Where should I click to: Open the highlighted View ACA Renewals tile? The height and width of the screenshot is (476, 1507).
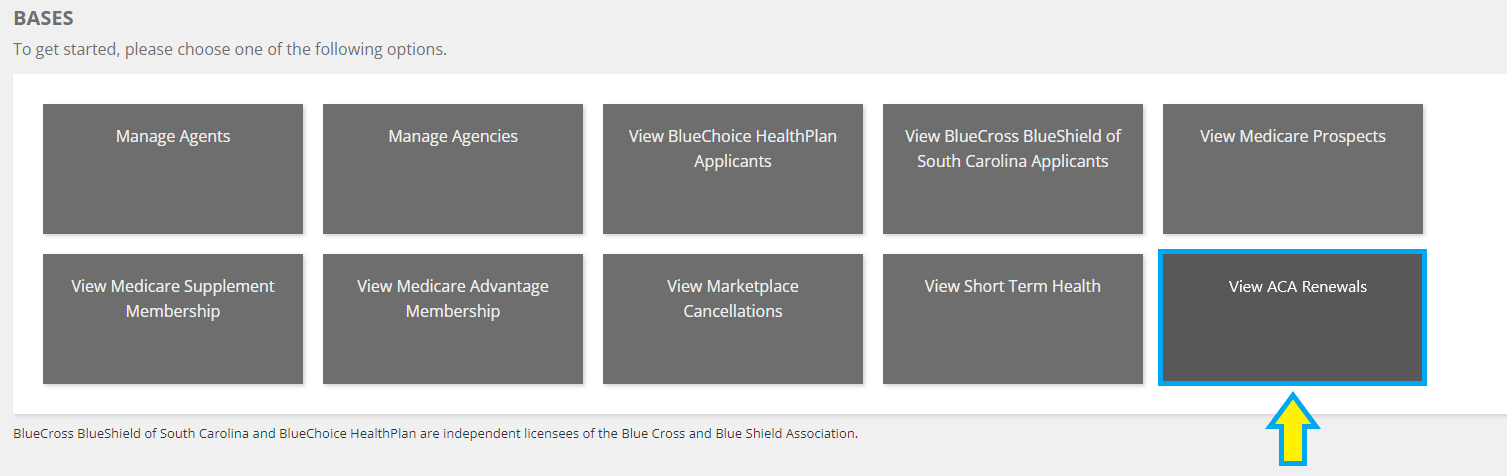(1292, 318)
